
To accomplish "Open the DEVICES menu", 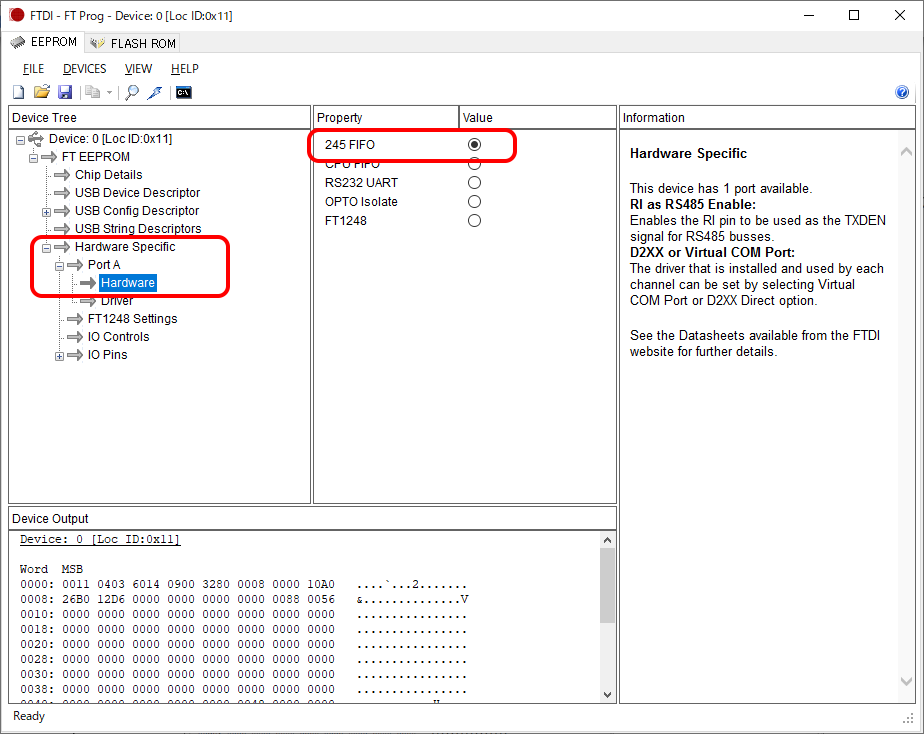I will click(84, 69).
